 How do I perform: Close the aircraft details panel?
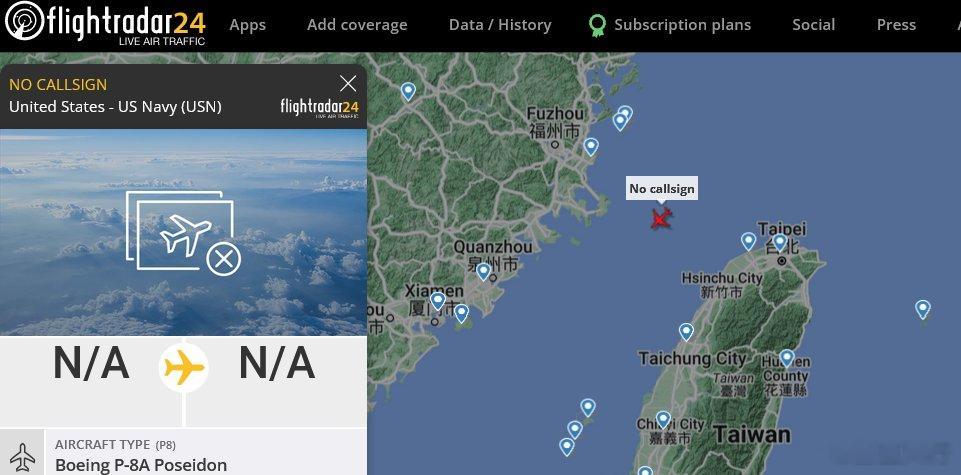348,83
